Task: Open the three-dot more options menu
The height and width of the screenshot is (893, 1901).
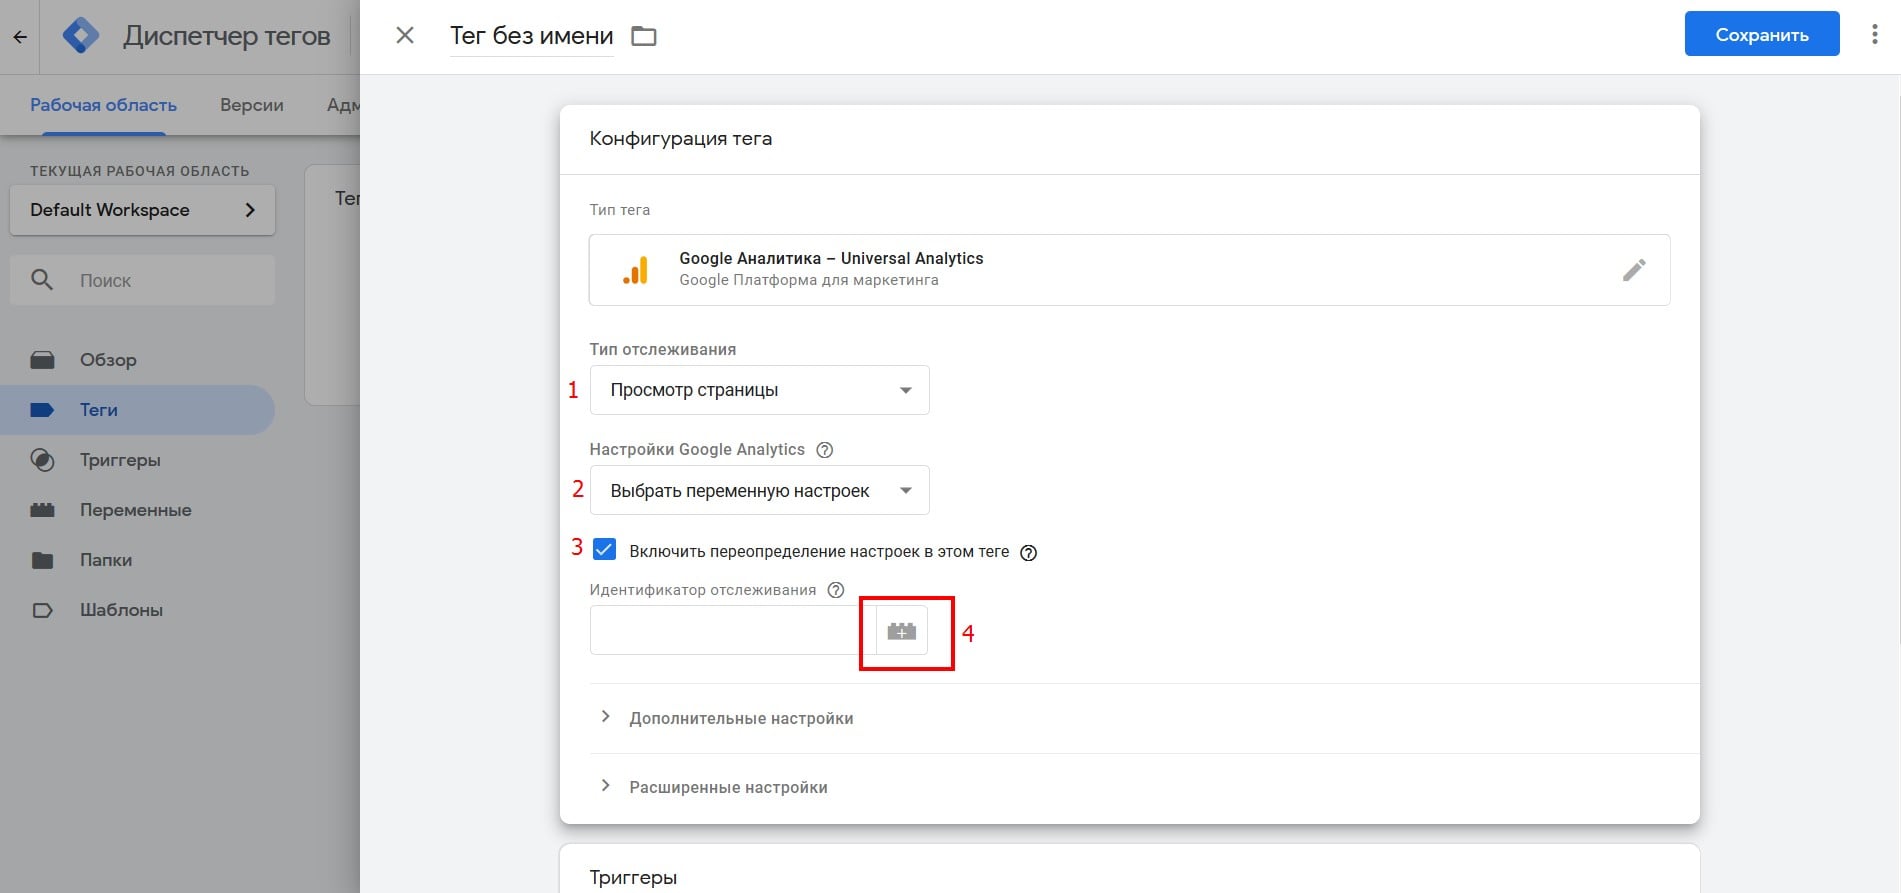Action: (x=1874, y=35)
